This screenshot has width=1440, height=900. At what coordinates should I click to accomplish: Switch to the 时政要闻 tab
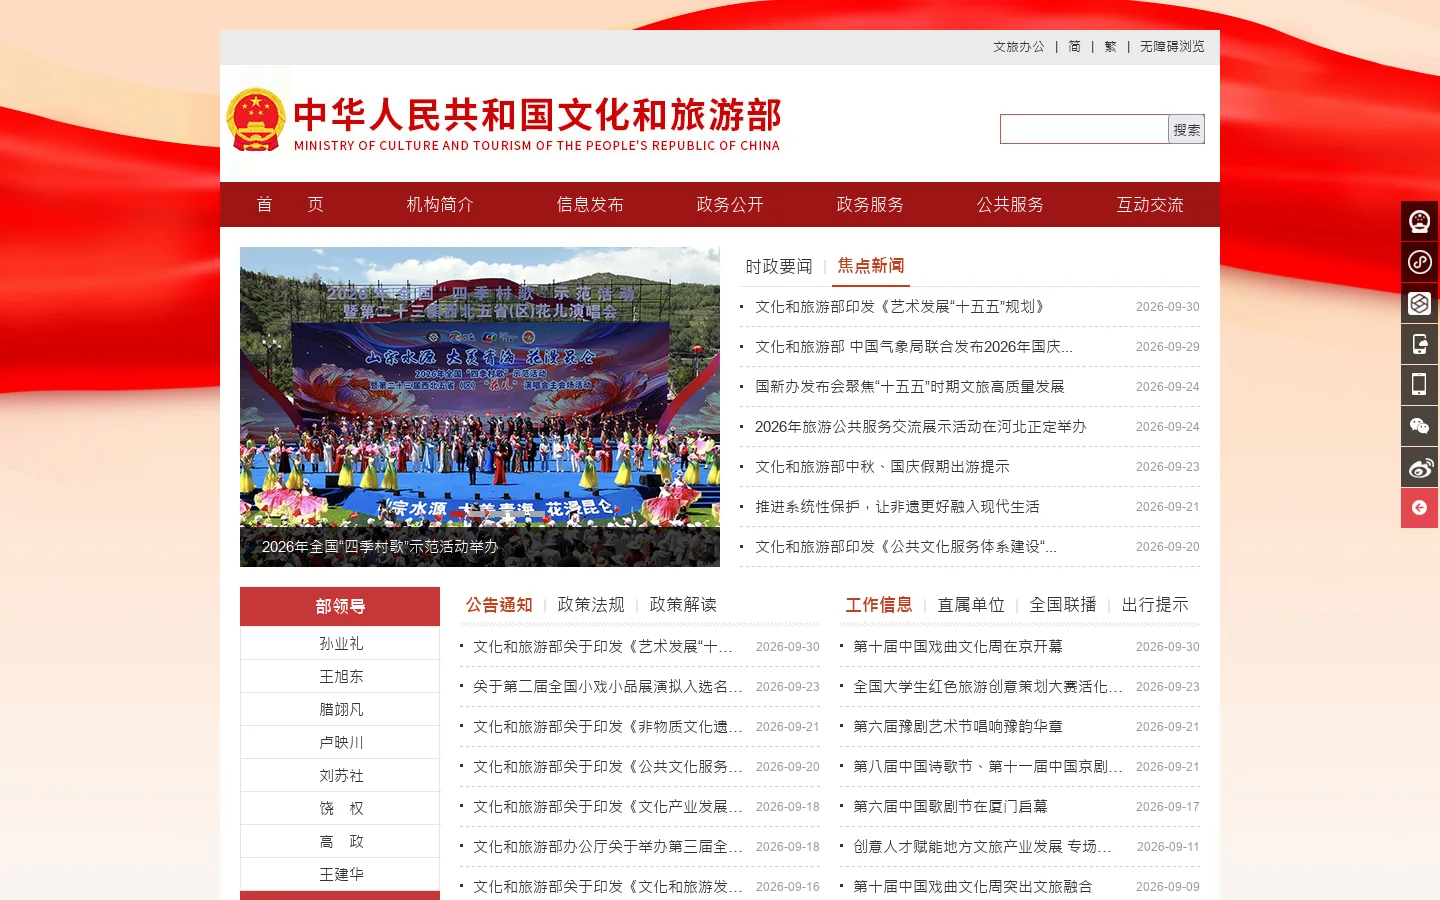tap(779, 266)
